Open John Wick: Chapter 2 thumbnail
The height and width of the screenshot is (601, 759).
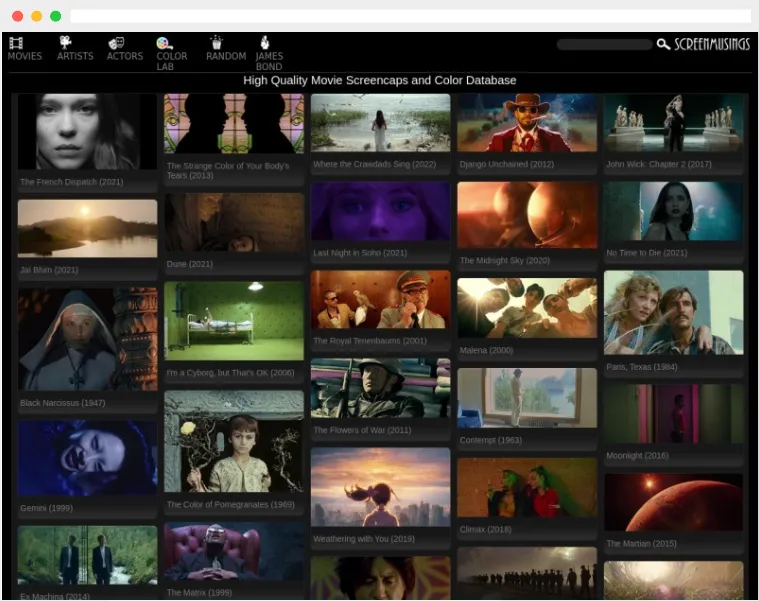coord(673,123)
